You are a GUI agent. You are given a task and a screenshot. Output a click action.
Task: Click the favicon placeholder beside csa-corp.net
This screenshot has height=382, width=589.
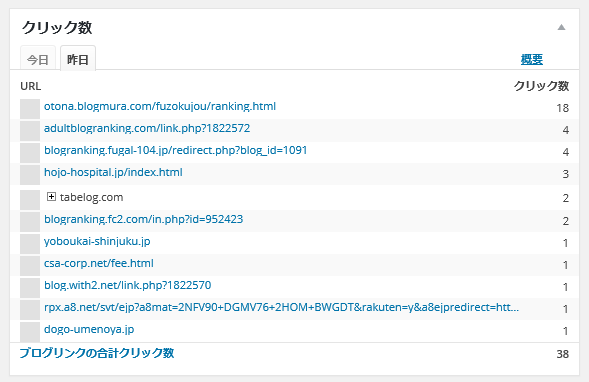point(30,266)
